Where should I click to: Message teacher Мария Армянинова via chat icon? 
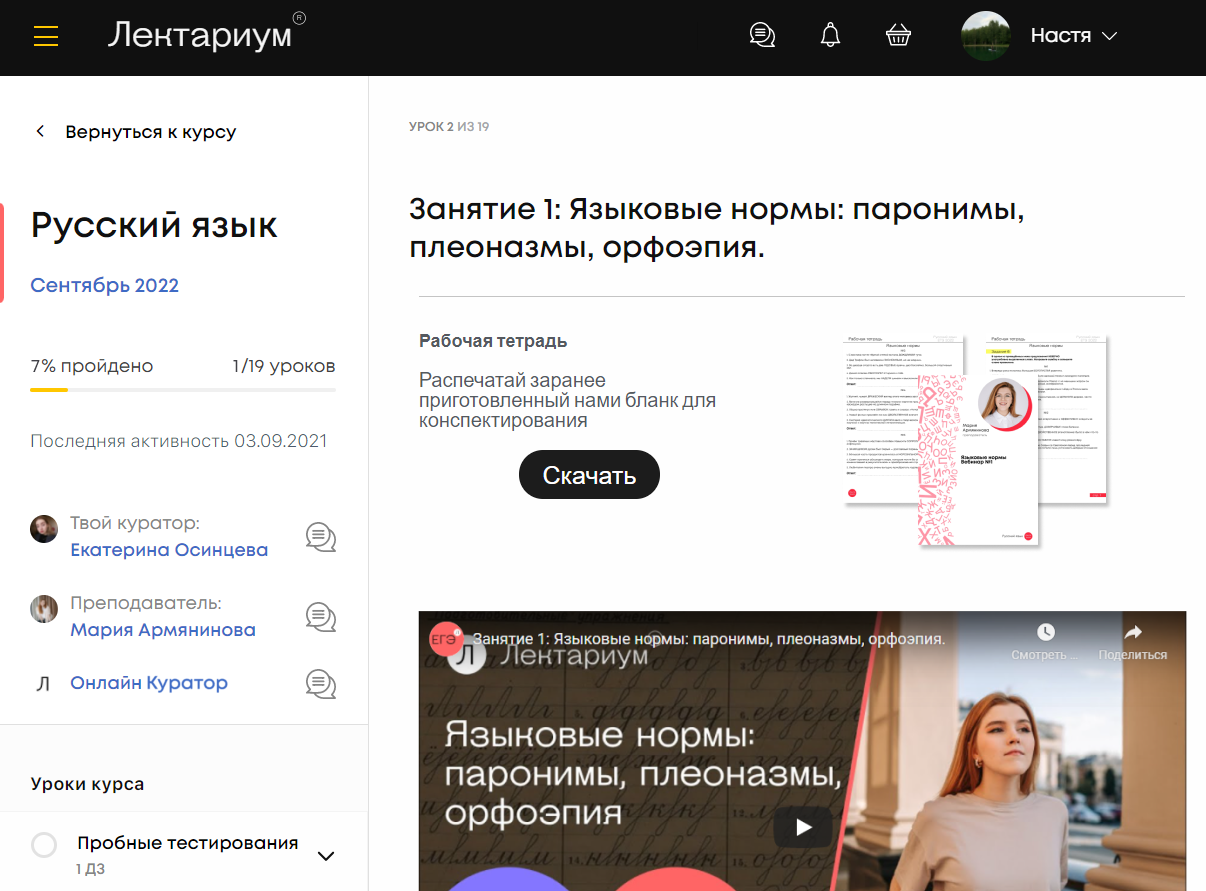(x=320, y=617)
